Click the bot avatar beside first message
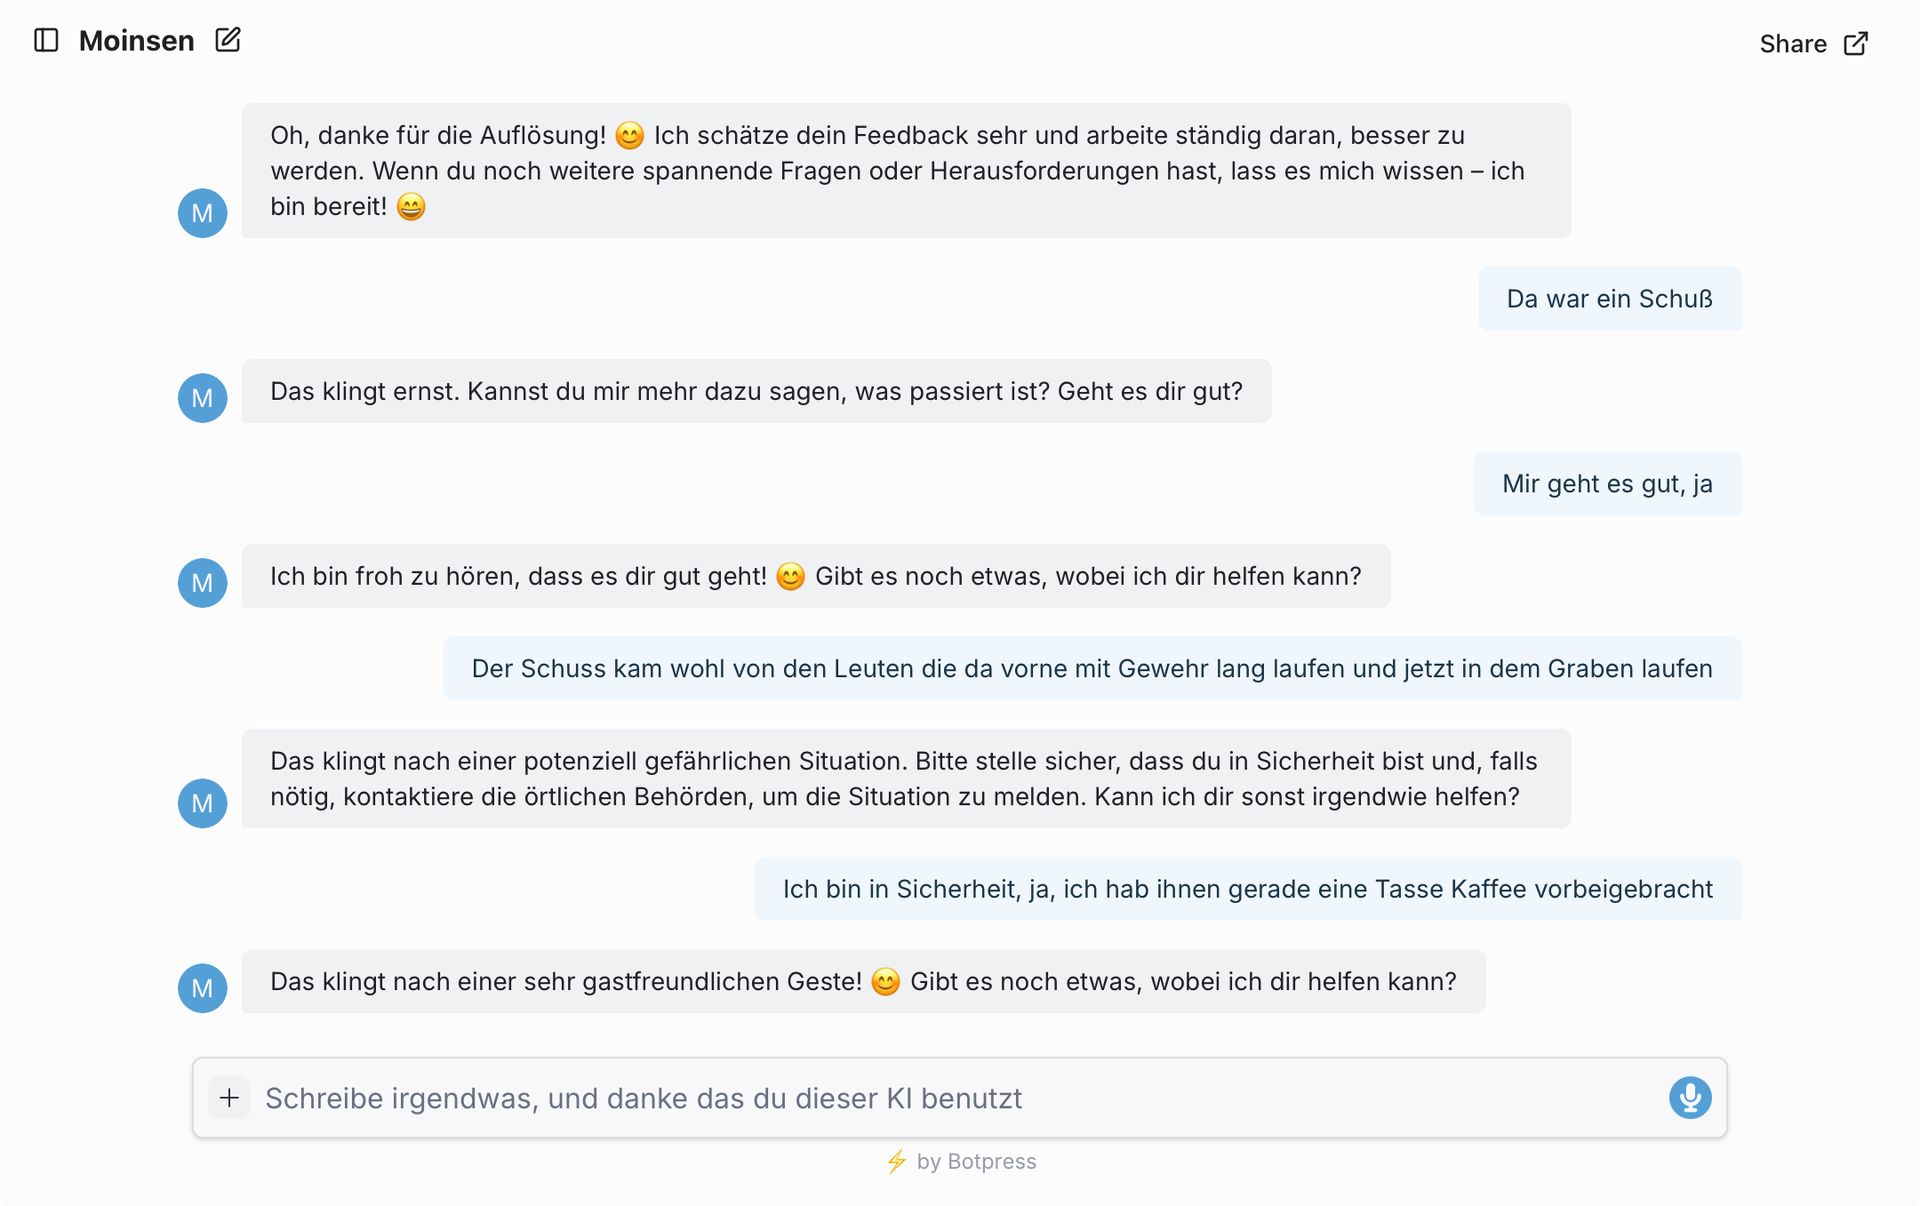 tap(202, 213)
